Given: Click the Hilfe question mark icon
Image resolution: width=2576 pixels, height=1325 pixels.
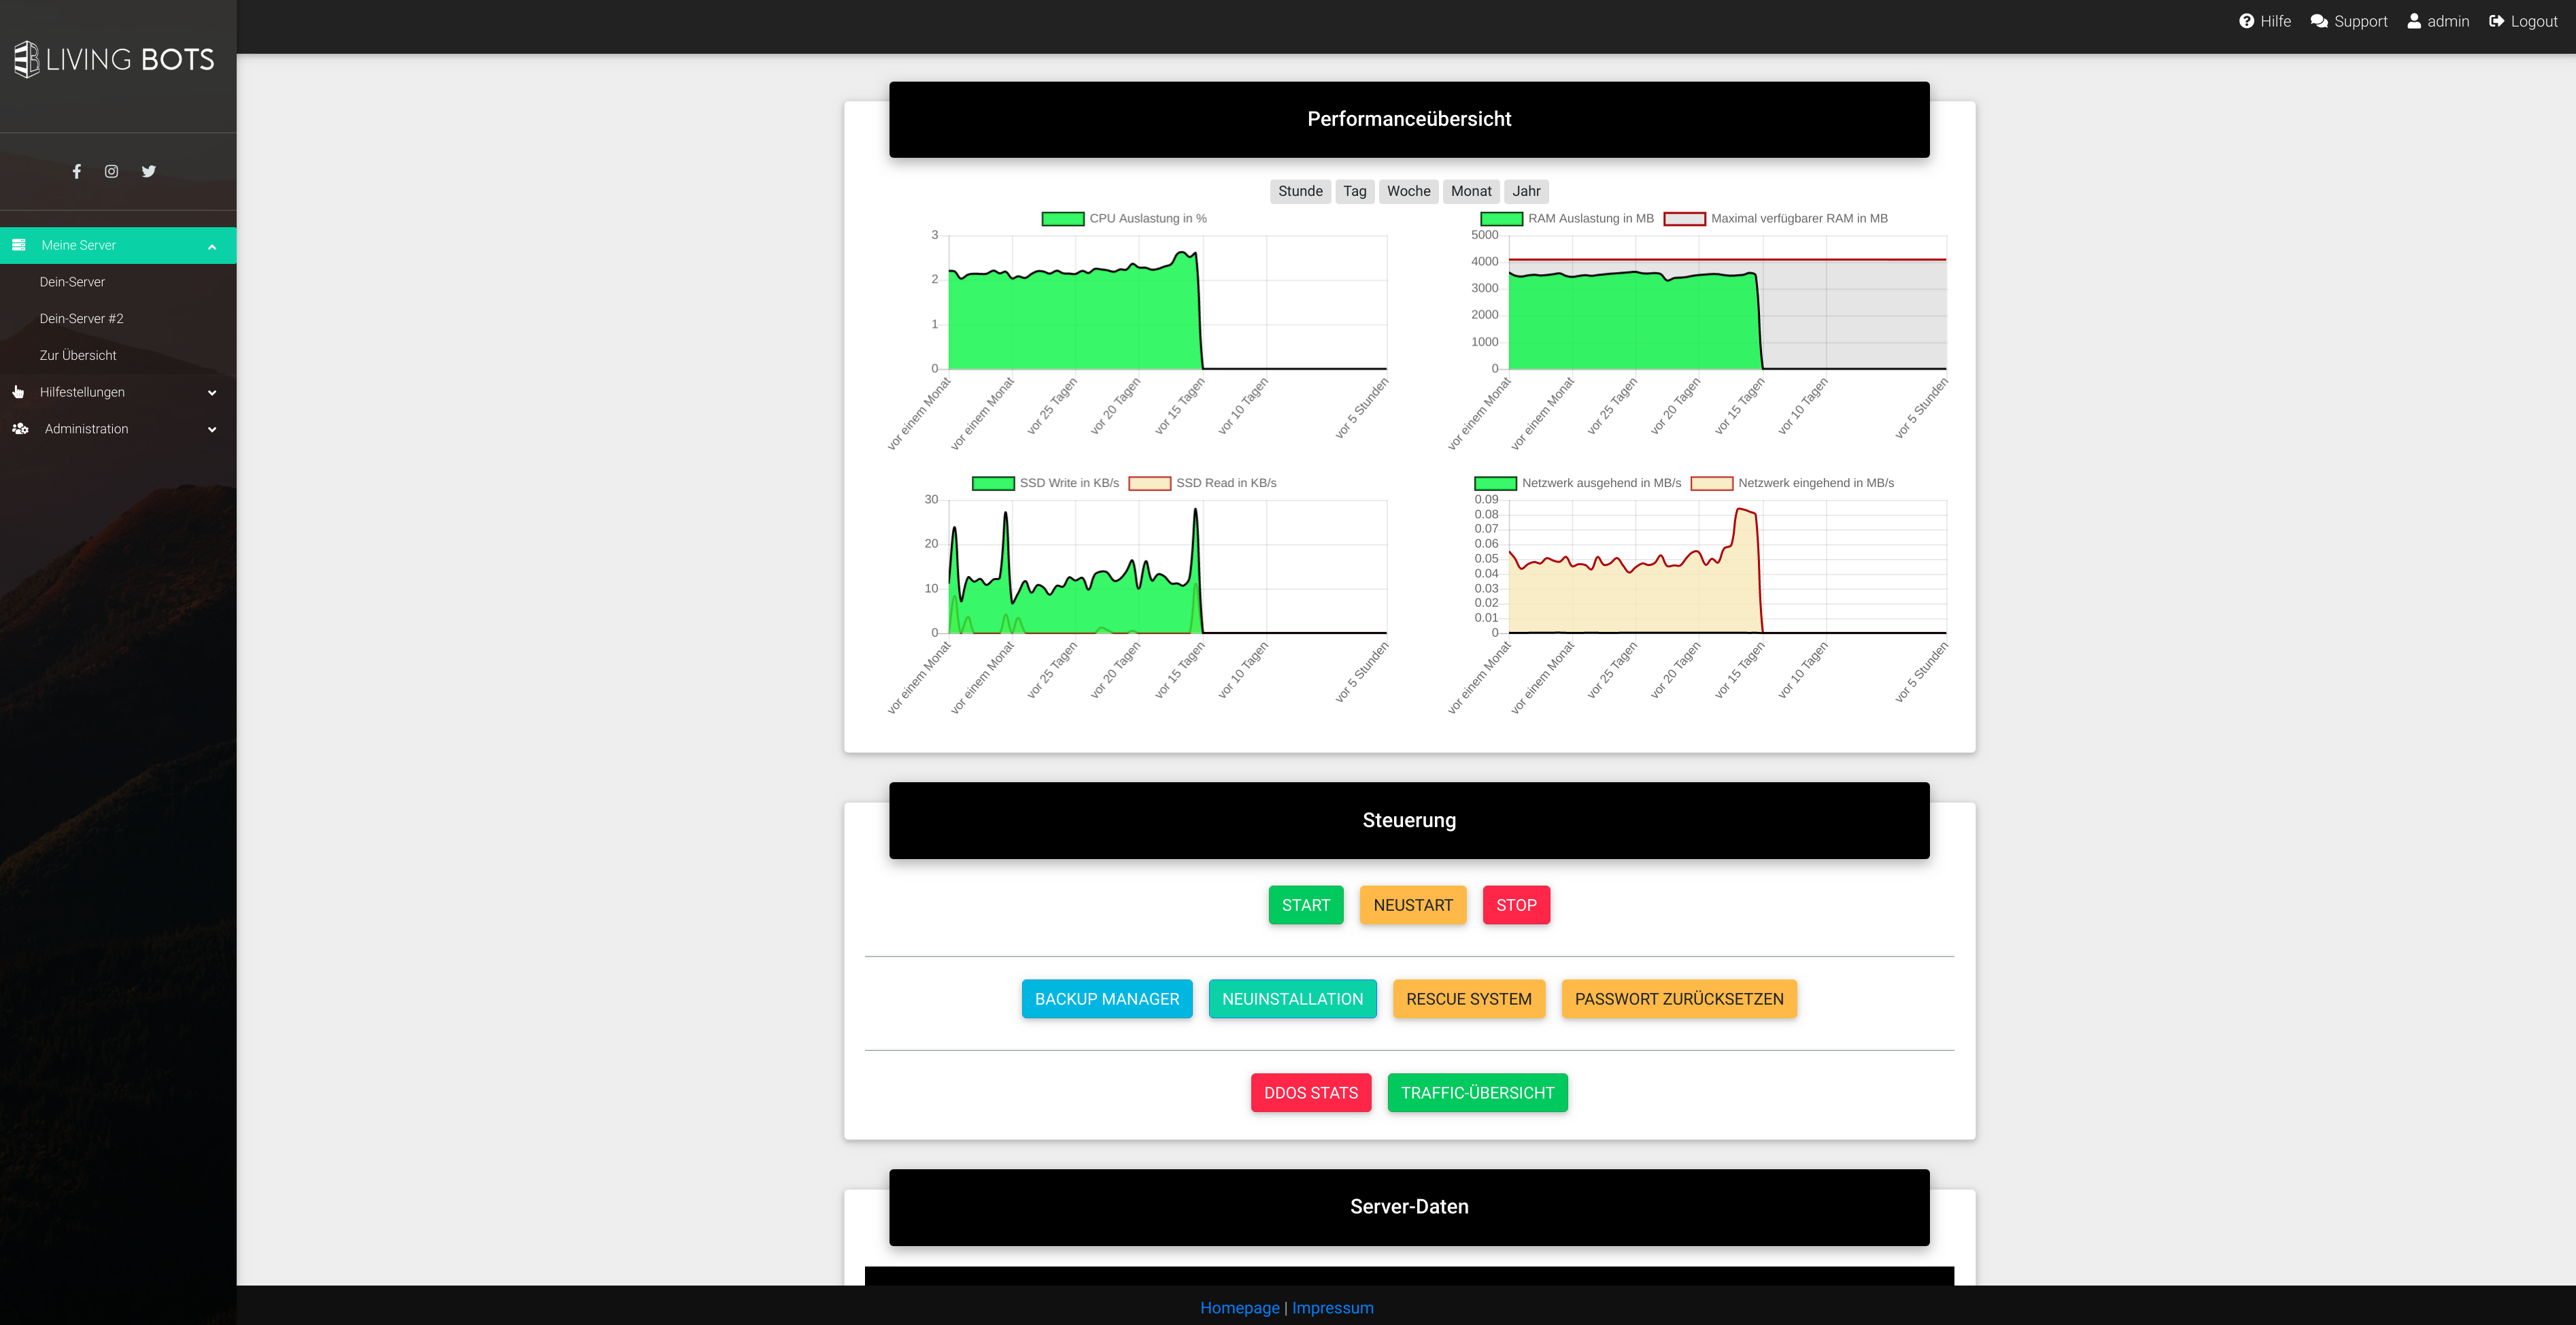Looking at the screenshot, I should (x=2246, y=21).
